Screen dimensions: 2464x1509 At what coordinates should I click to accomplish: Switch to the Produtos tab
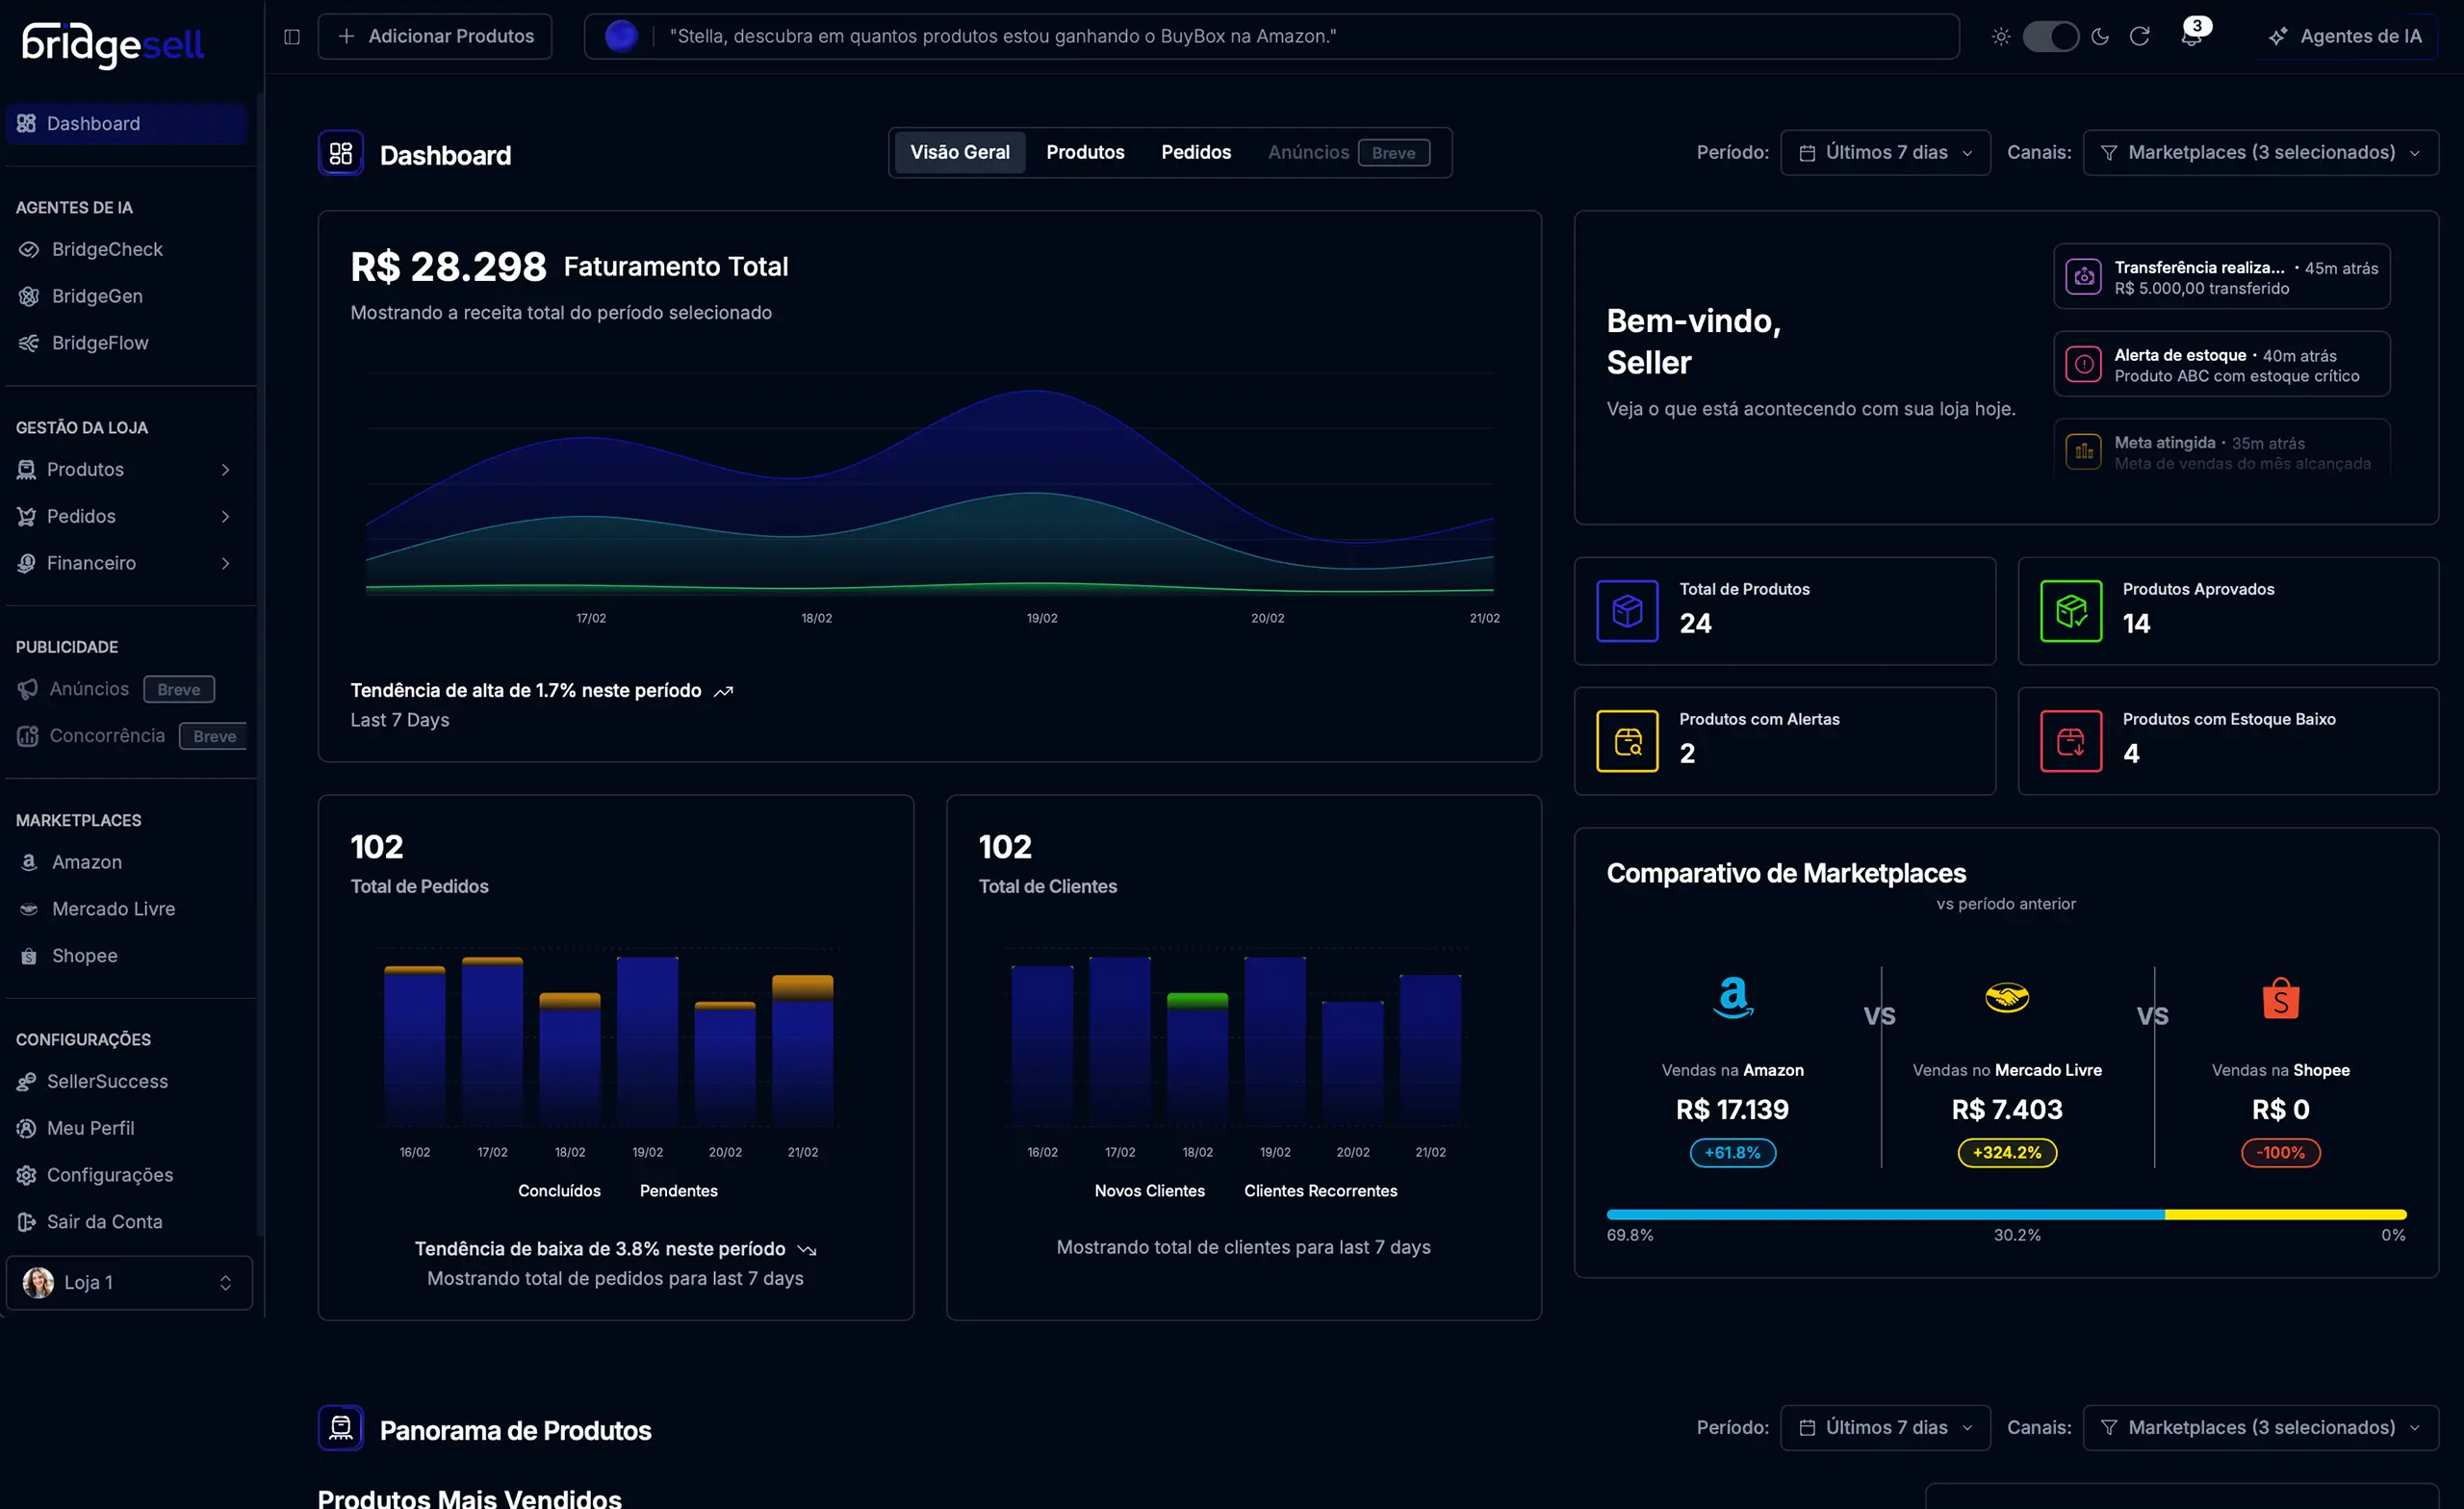point(1085,153)
